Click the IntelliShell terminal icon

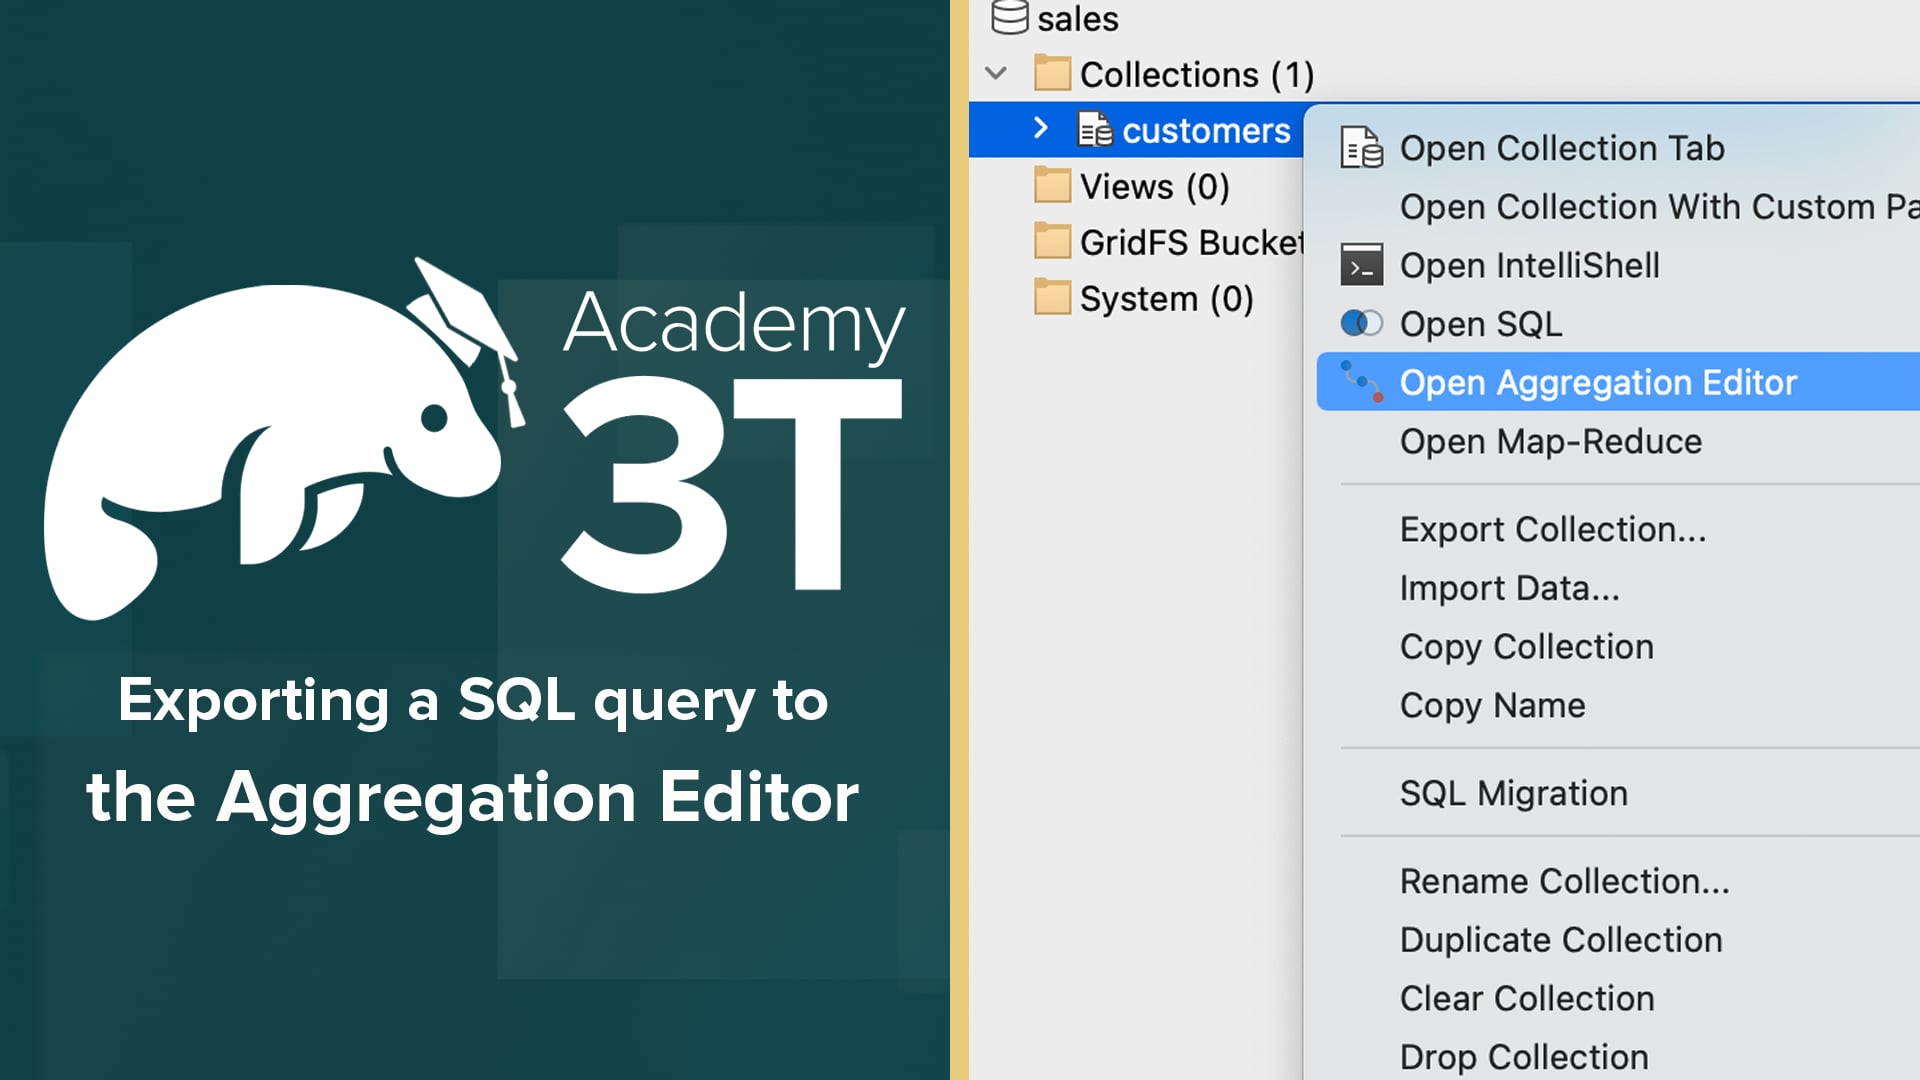pyautogui.click(x=1361, y=265)
